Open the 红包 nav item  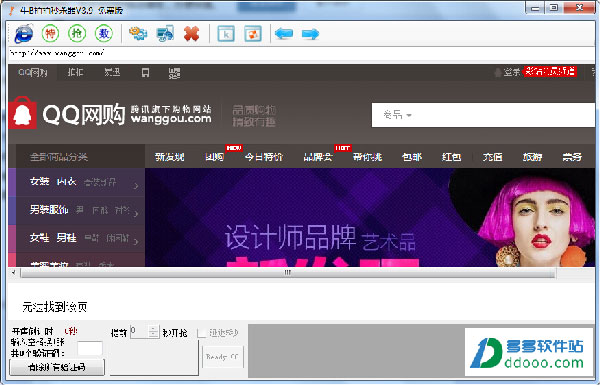point(452,157)
